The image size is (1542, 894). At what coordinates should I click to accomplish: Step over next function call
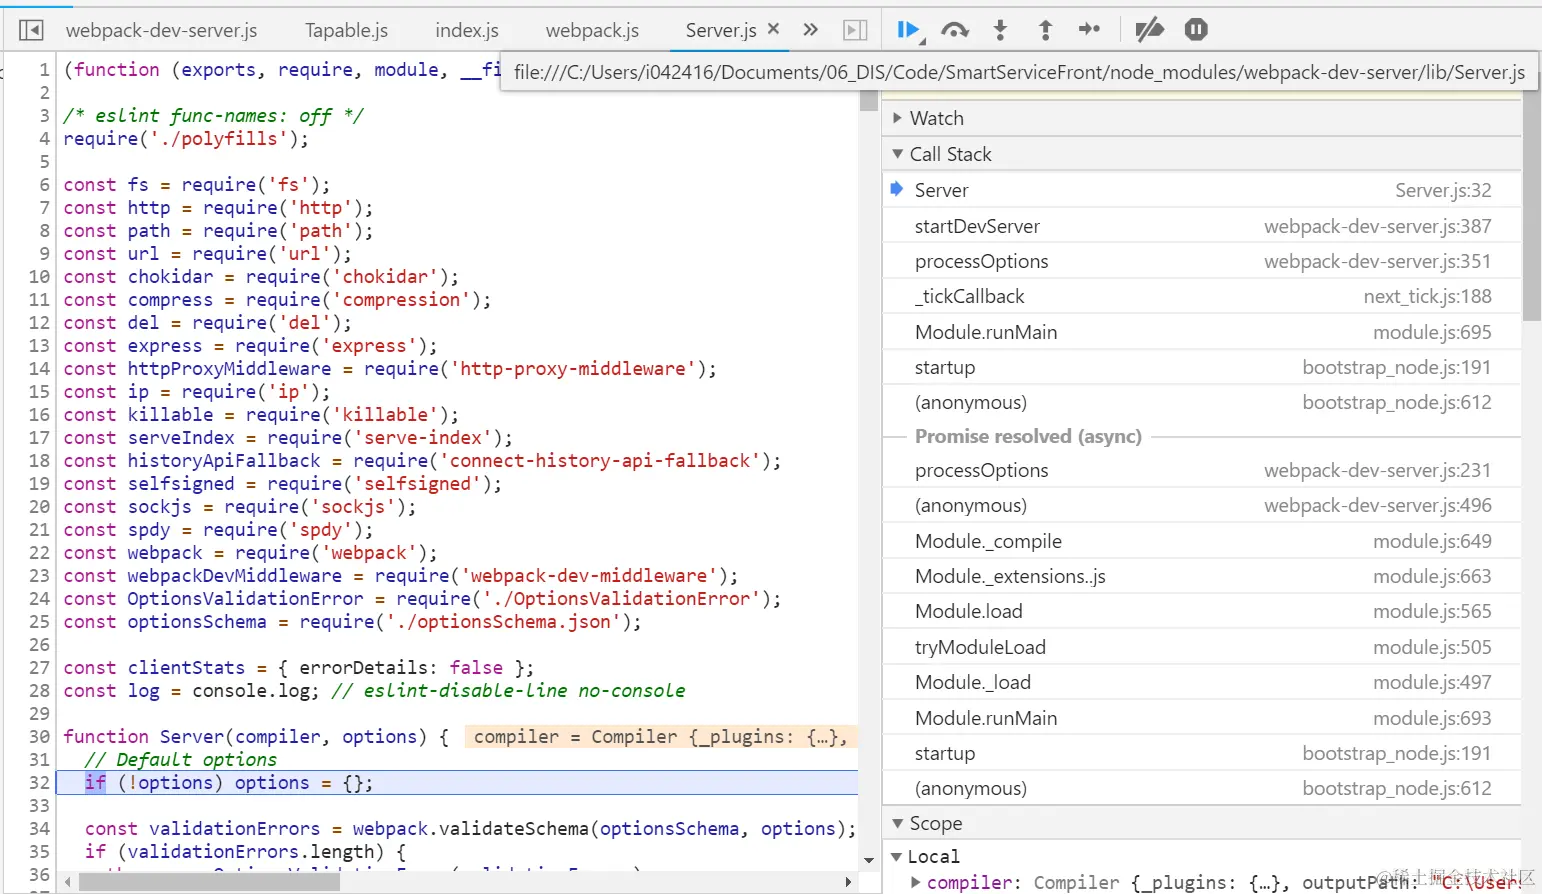pos(955,30)
